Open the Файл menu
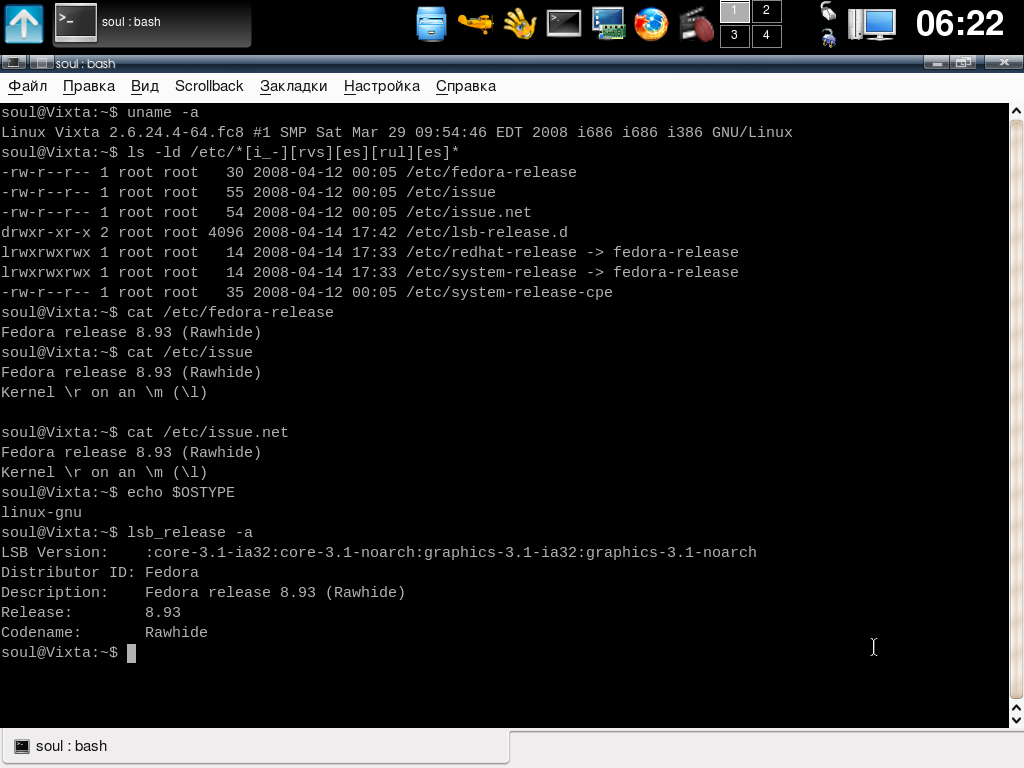This screenshot has height=768, width=1024. coord(27,86)
